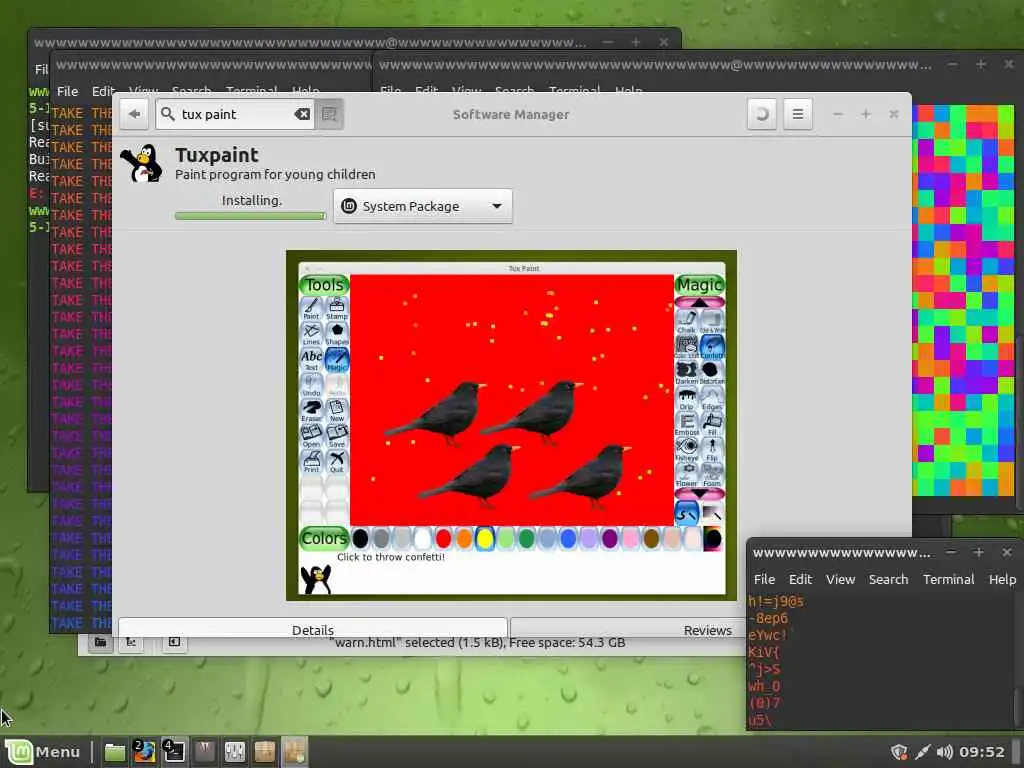Click the Software Manager window title
Image resolution: width=1024 pixels, height=768 pixels.
click(511, 114)
